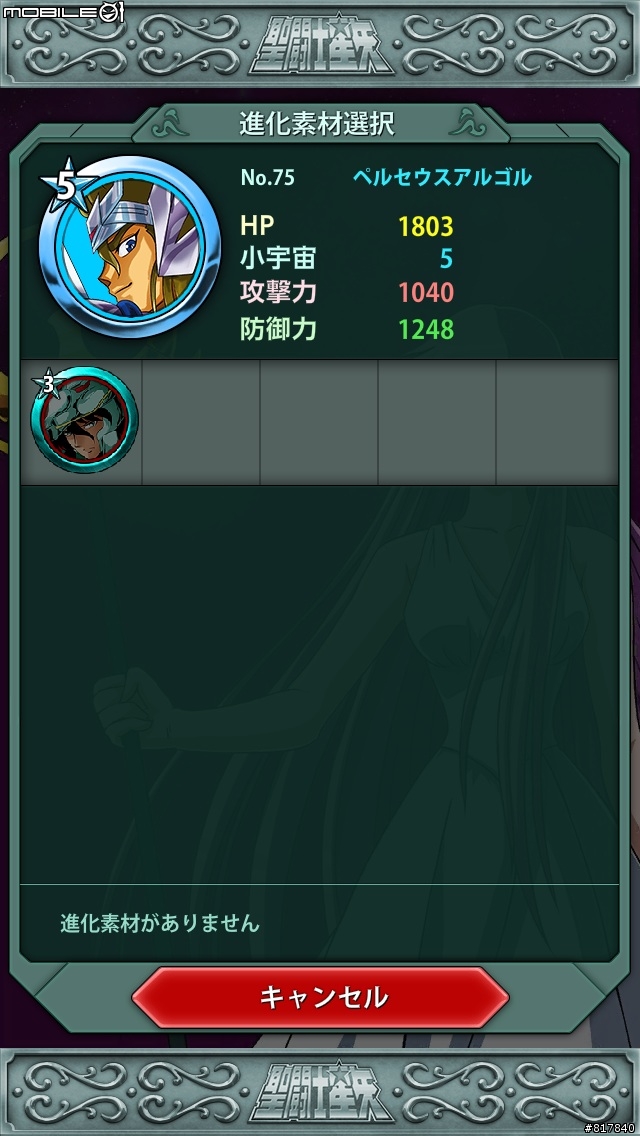
Task: Tap the 小宇宙 stat value 5
Action: point(446,260)
